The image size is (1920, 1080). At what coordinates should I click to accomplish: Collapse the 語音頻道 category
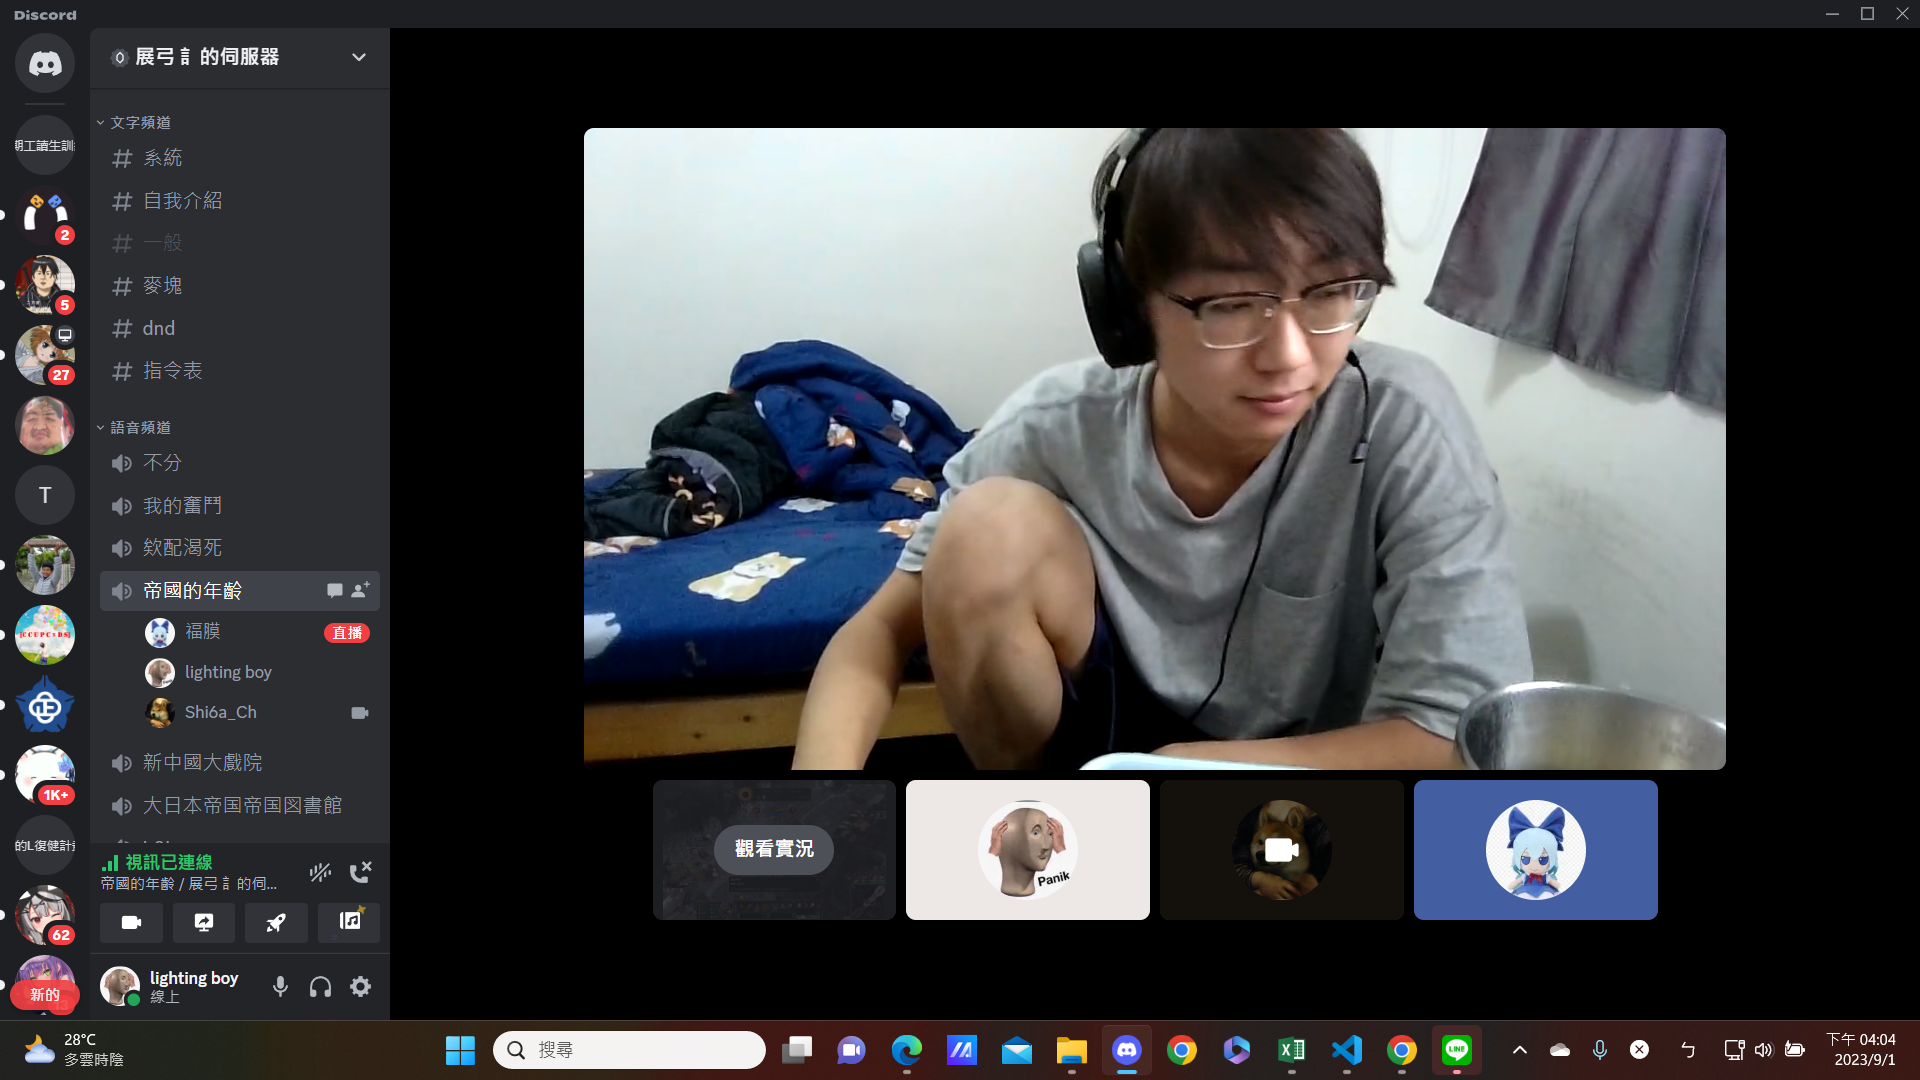pyautogui.click(x=140, y=427)
